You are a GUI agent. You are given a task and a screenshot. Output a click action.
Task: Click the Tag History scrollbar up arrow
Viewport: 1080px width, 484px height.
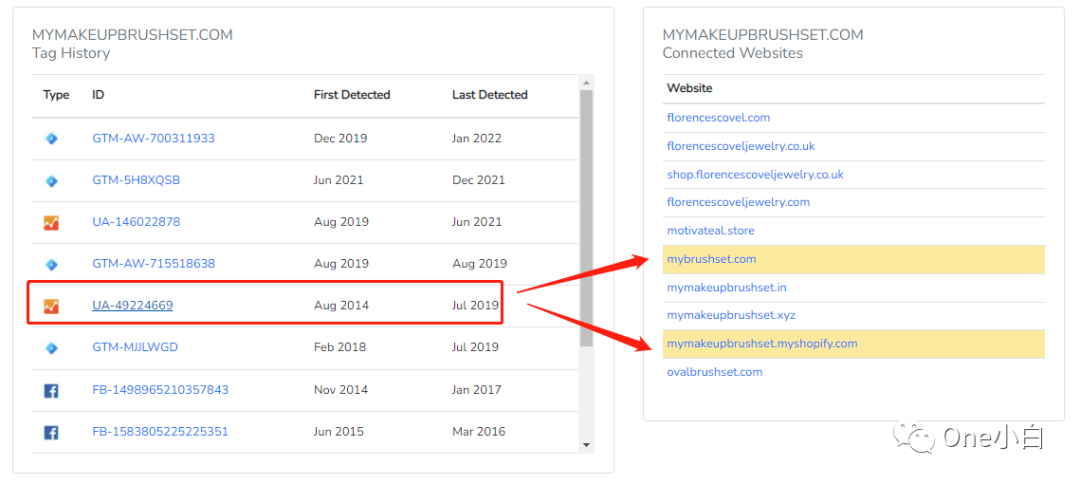586,83
